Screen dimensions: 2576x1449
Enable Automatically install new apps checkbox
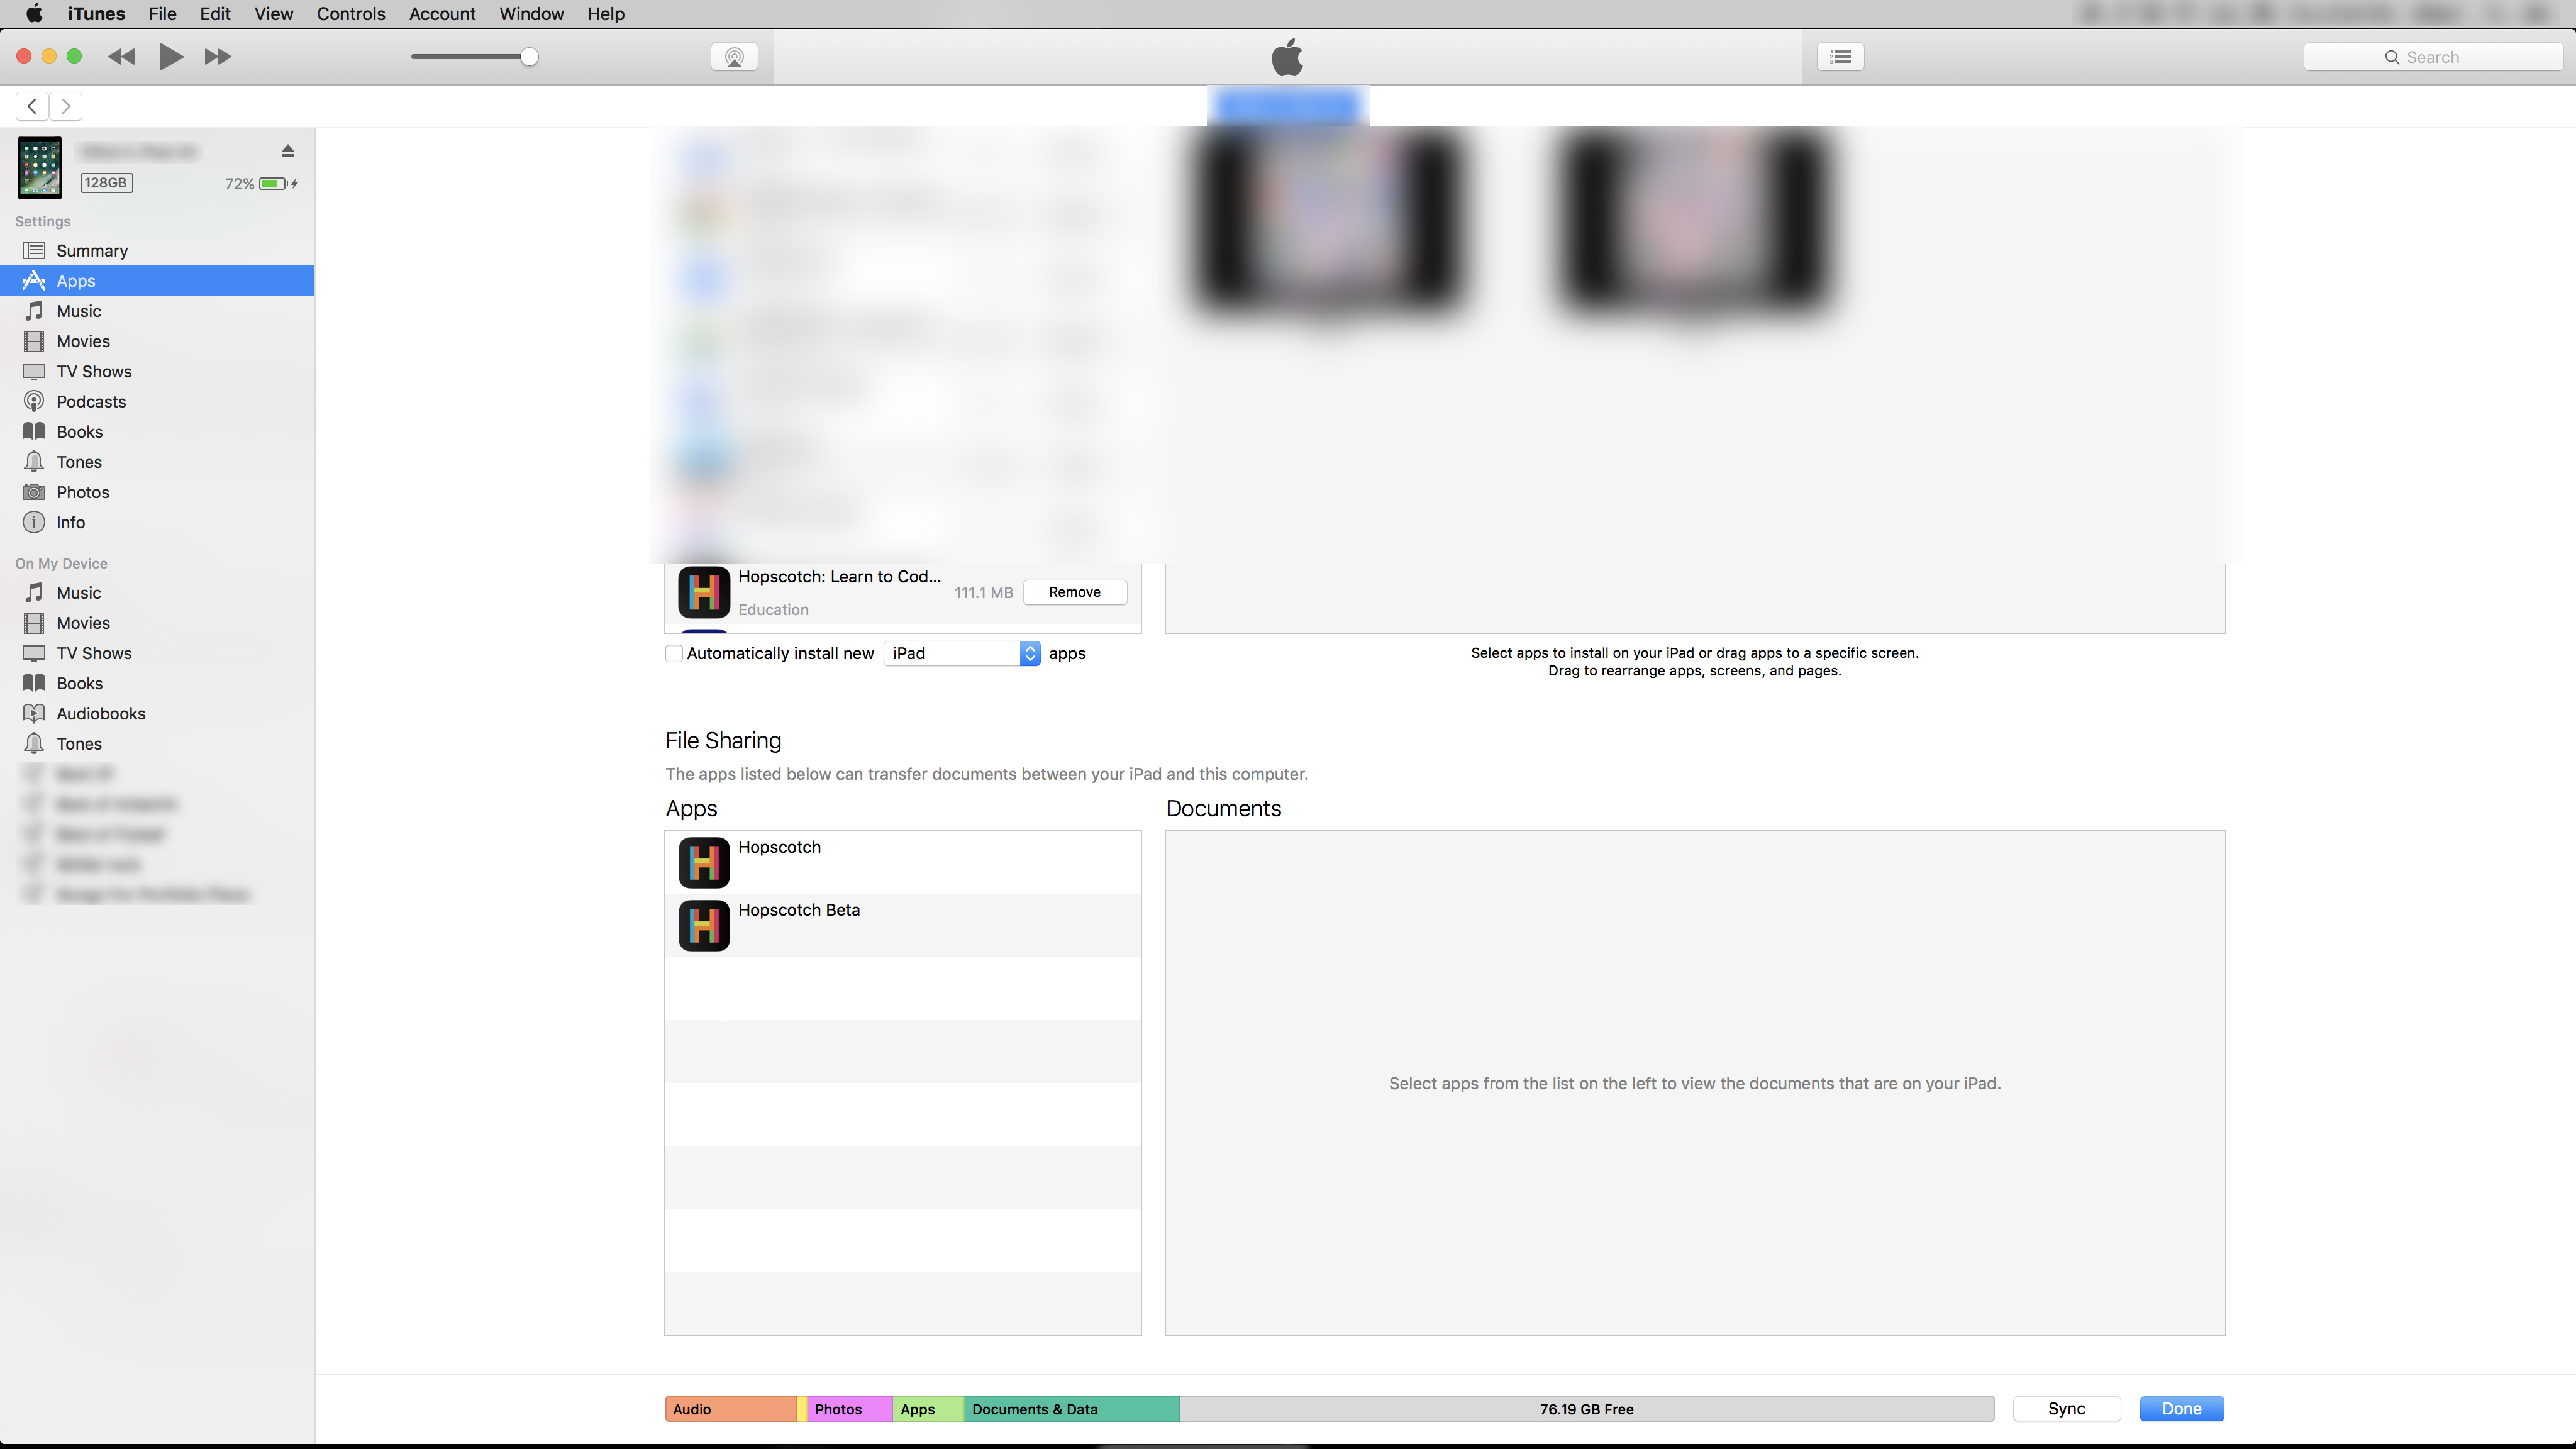click(674, 654)
